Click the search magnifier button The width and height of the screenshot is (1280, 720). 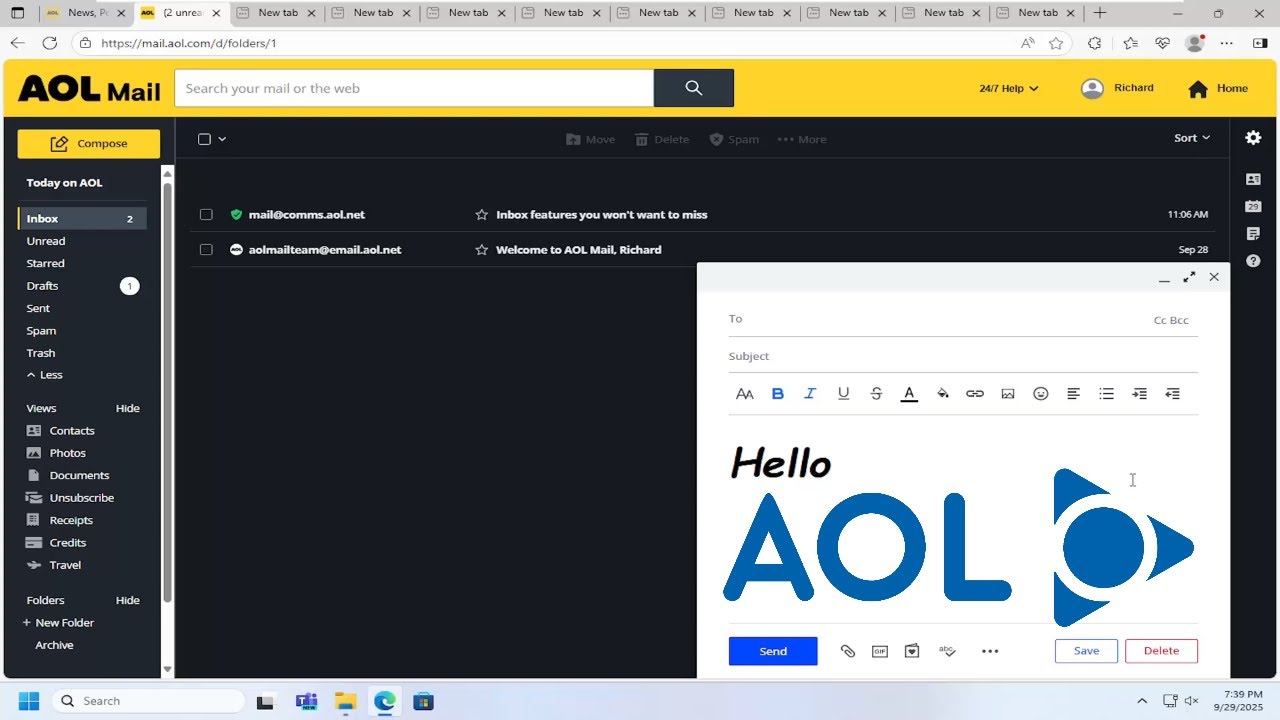694,88
